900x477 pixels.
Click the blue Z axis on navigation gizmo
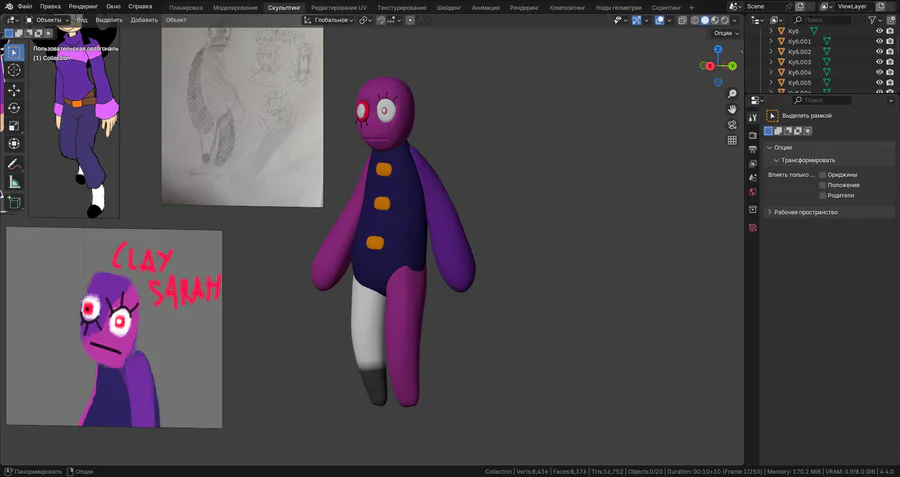point(717,49)
